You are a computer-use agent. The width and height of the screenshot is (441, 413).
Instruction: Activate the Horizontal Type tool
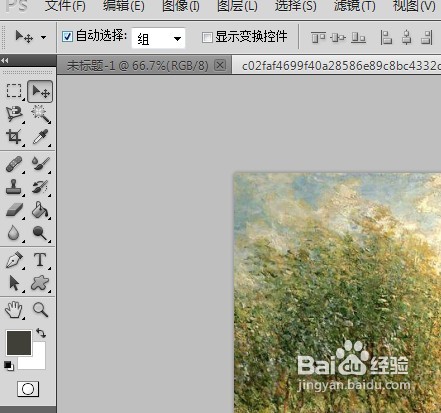tap(40, 260)
